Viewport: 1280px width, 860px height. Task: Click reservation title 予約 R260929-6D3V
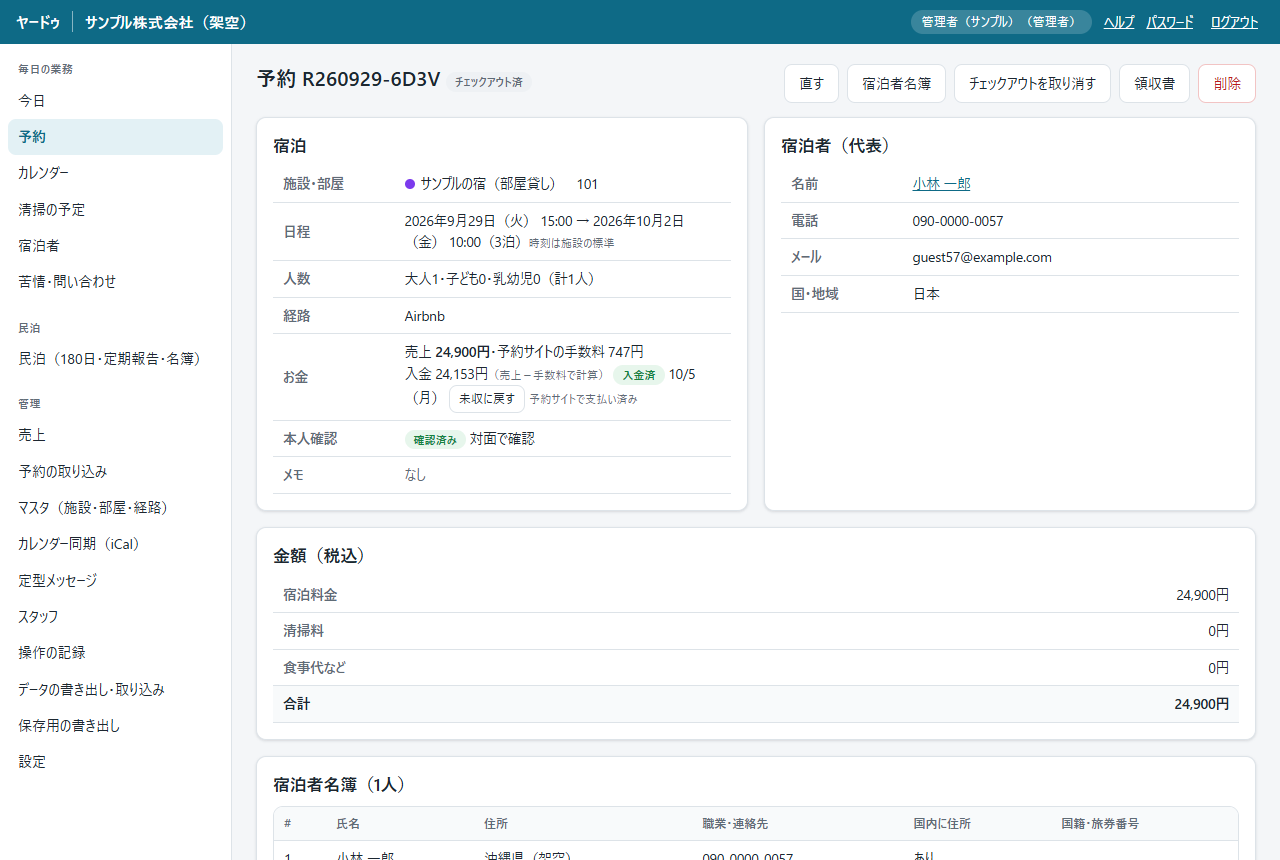348,80
